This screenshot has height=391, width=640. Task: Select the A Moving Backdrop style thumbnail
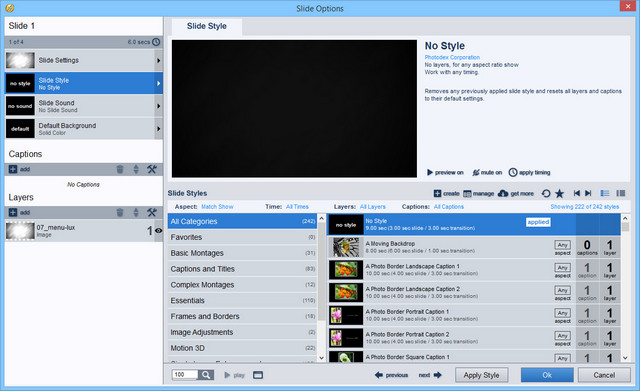[346, 247]
